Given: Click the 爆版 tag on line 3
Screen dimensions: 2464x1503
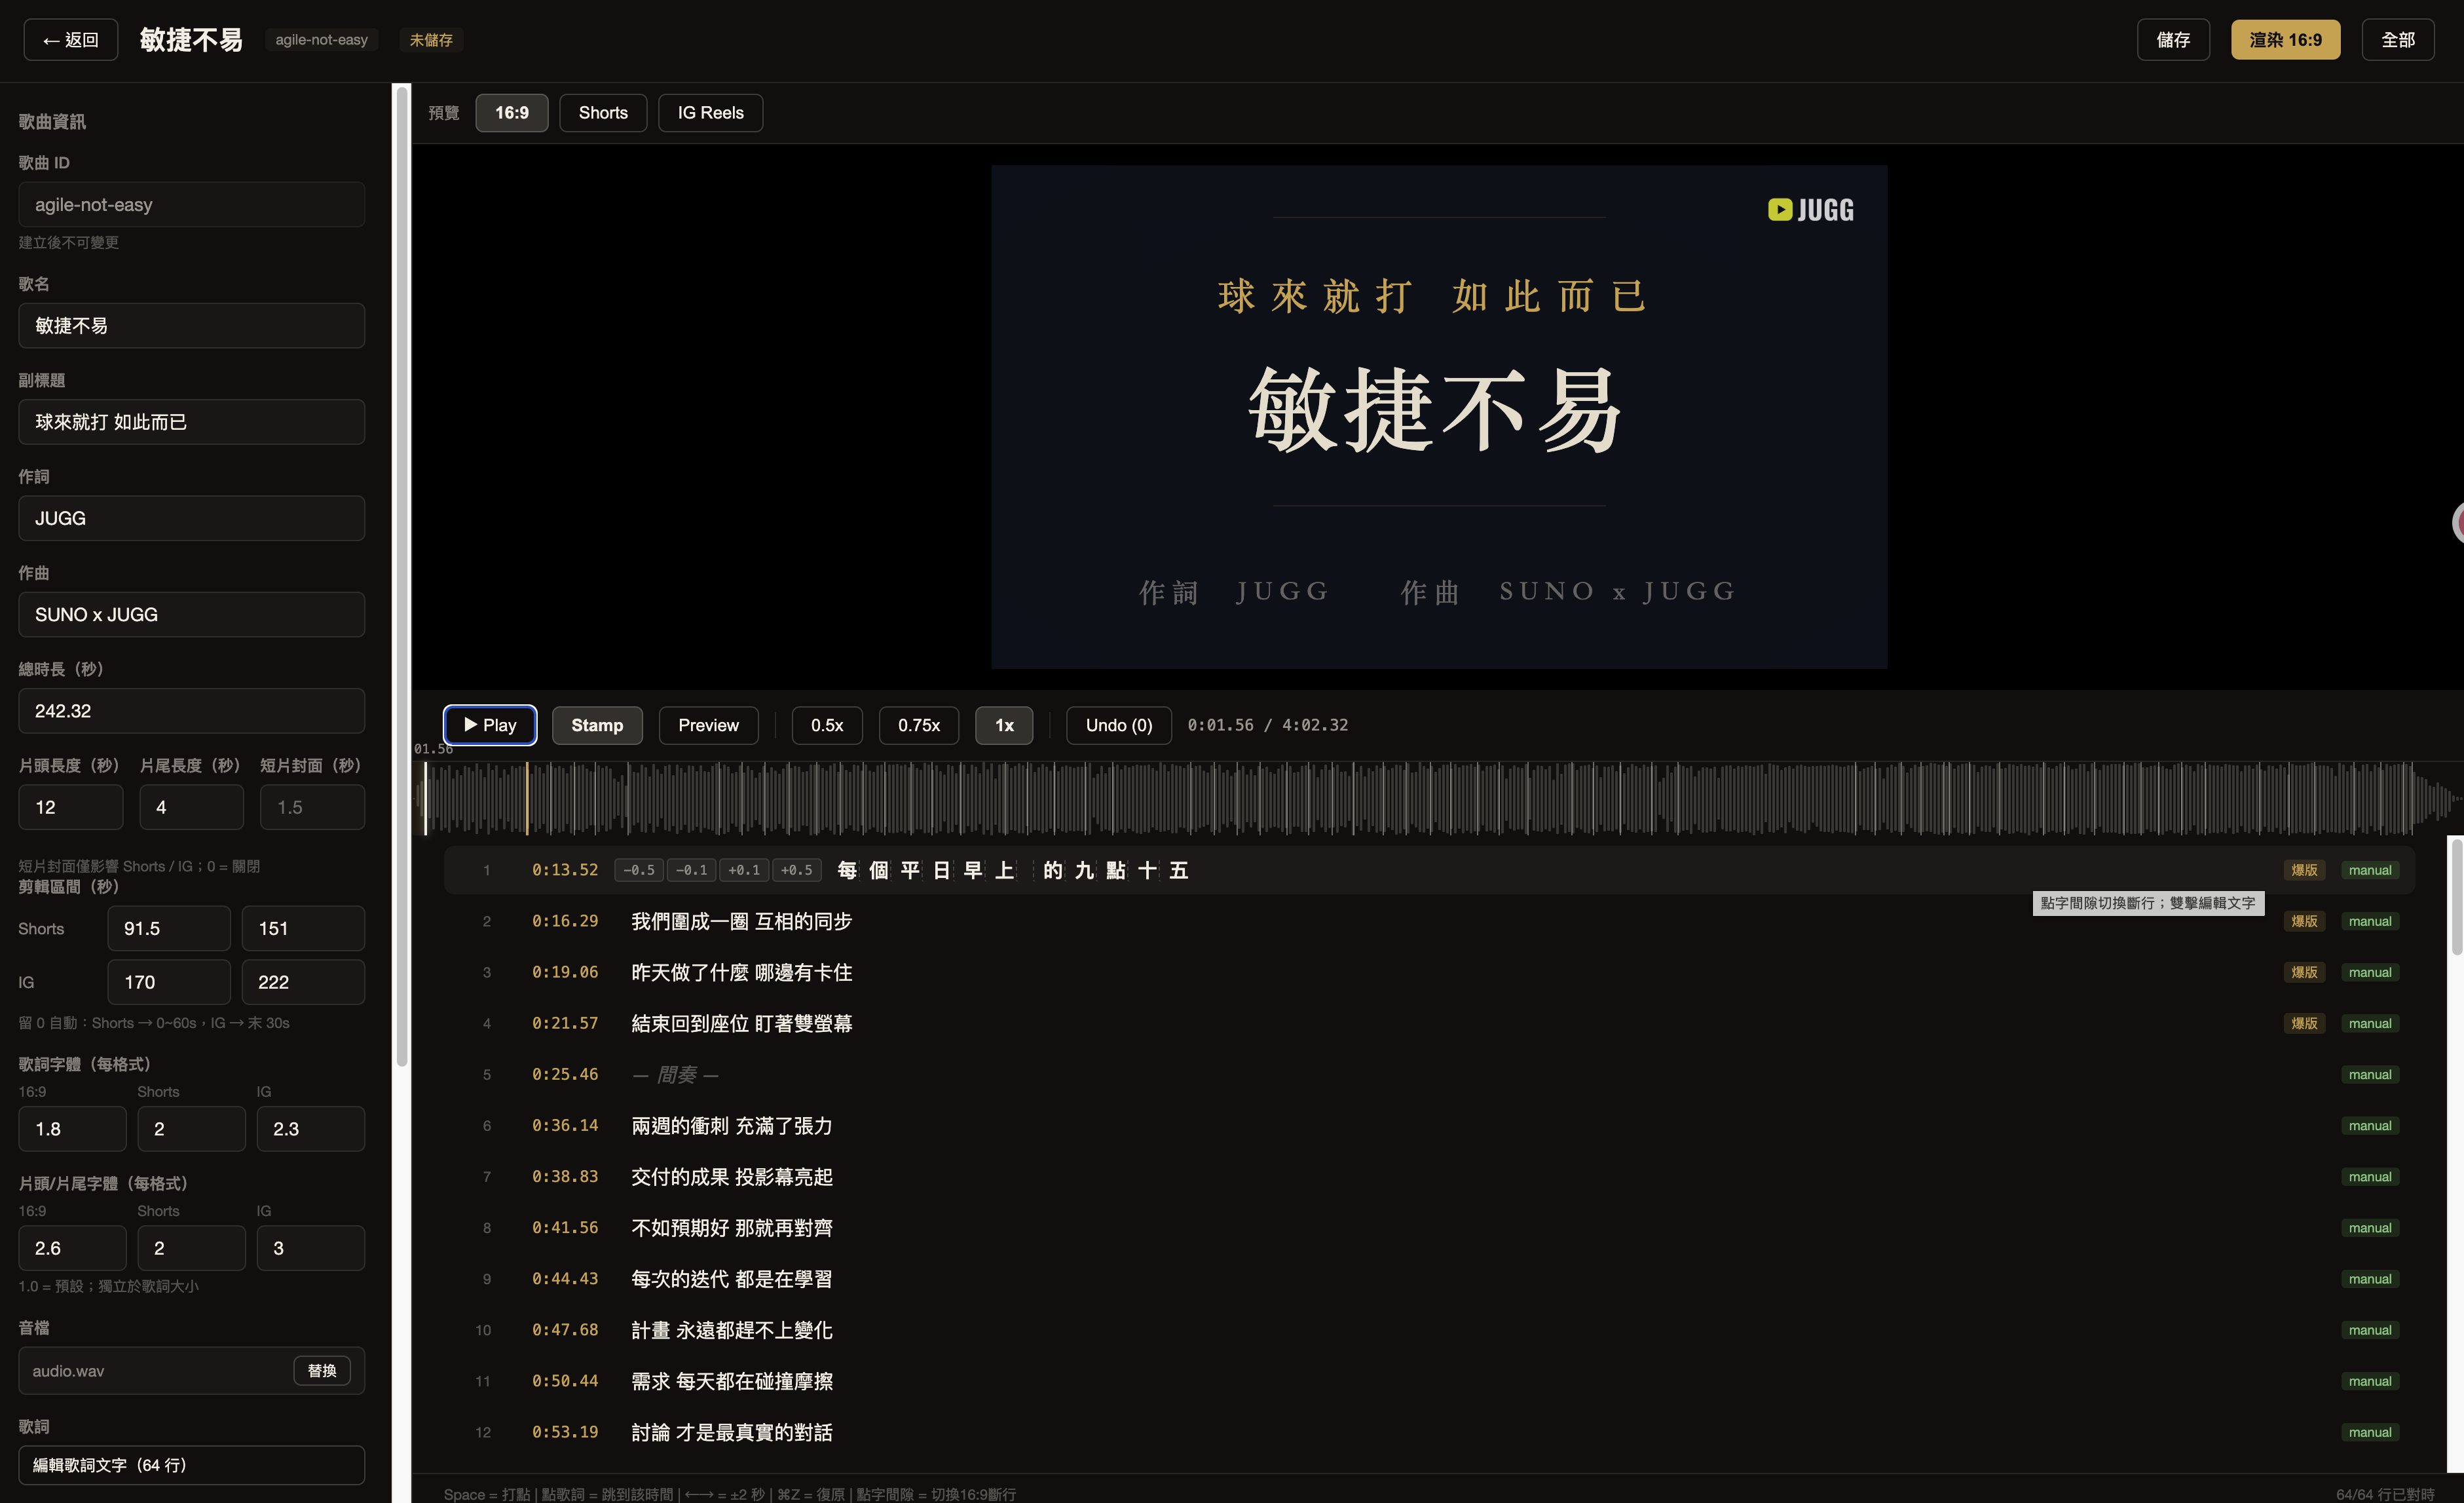Looking at the screenshot, I should click(2304, 972).
